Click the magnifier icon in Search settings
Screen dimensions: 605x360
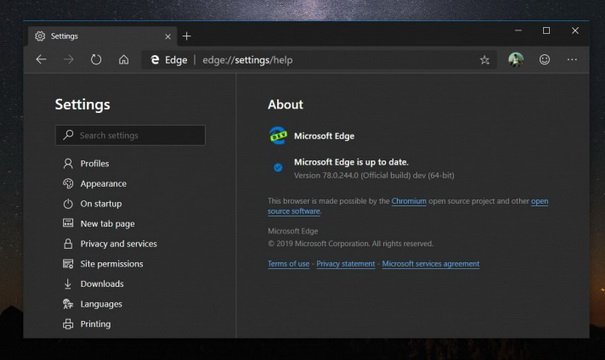point(68,135)
